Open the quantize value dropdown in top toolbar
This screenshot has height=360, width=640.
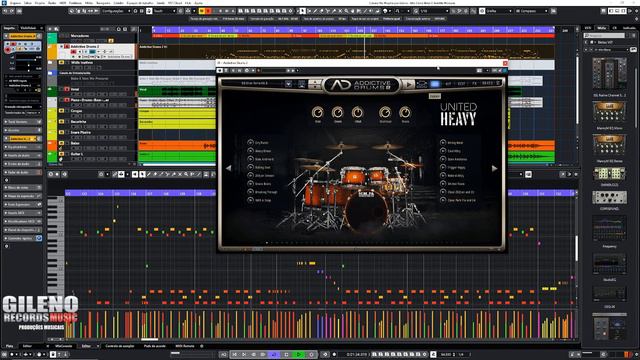point(434,11)
